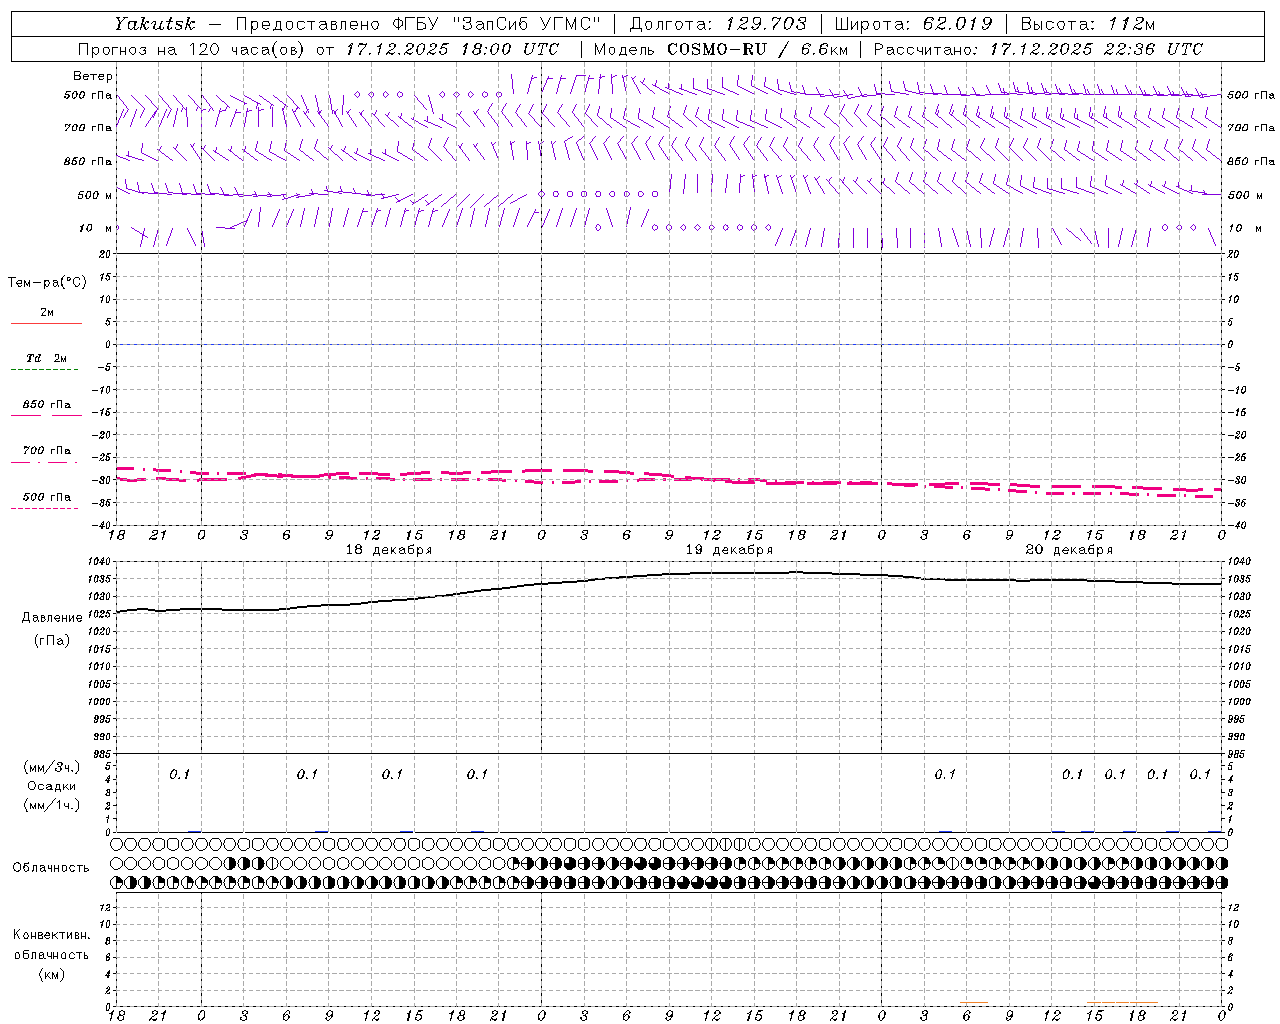Click the (мм/1ч.) precipitation unit label

[51, 805]
